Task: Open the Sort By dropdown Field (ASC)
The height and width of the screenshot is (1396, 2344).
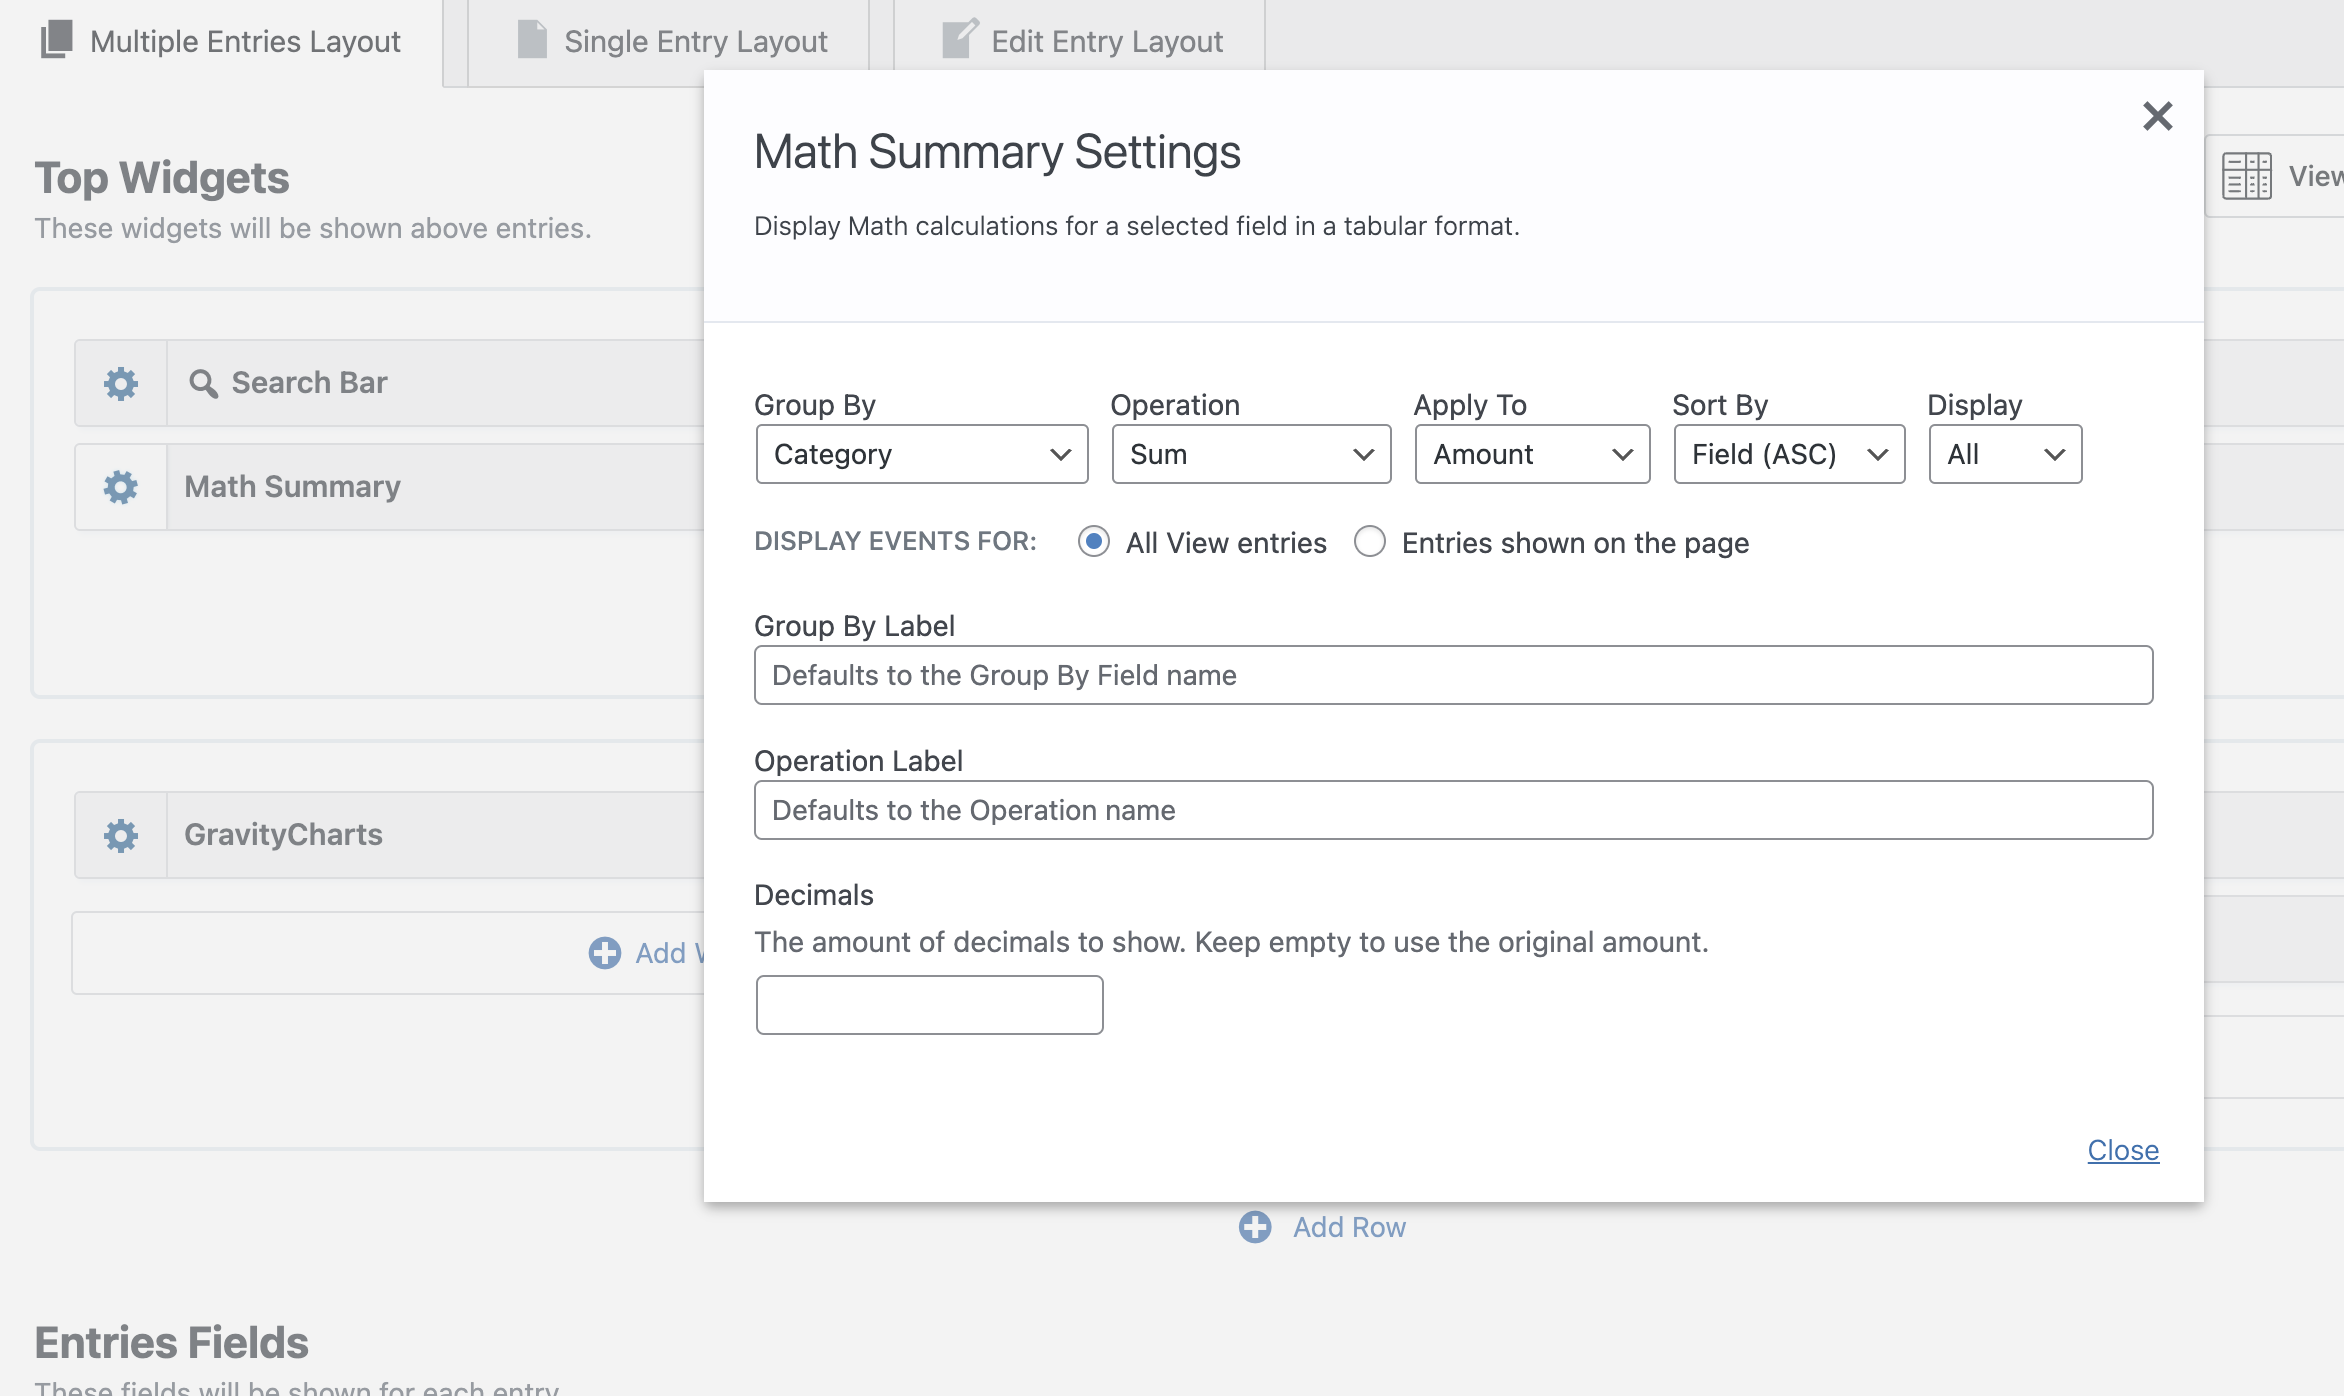Action: click(x=1789, y=454)
